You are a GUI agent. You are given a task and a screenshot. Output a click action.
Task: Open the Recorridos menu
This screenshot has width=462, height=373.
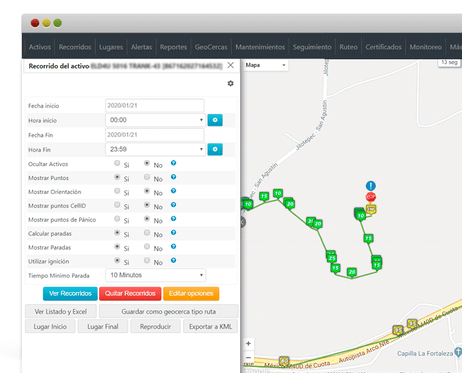(x=75, y=47)
